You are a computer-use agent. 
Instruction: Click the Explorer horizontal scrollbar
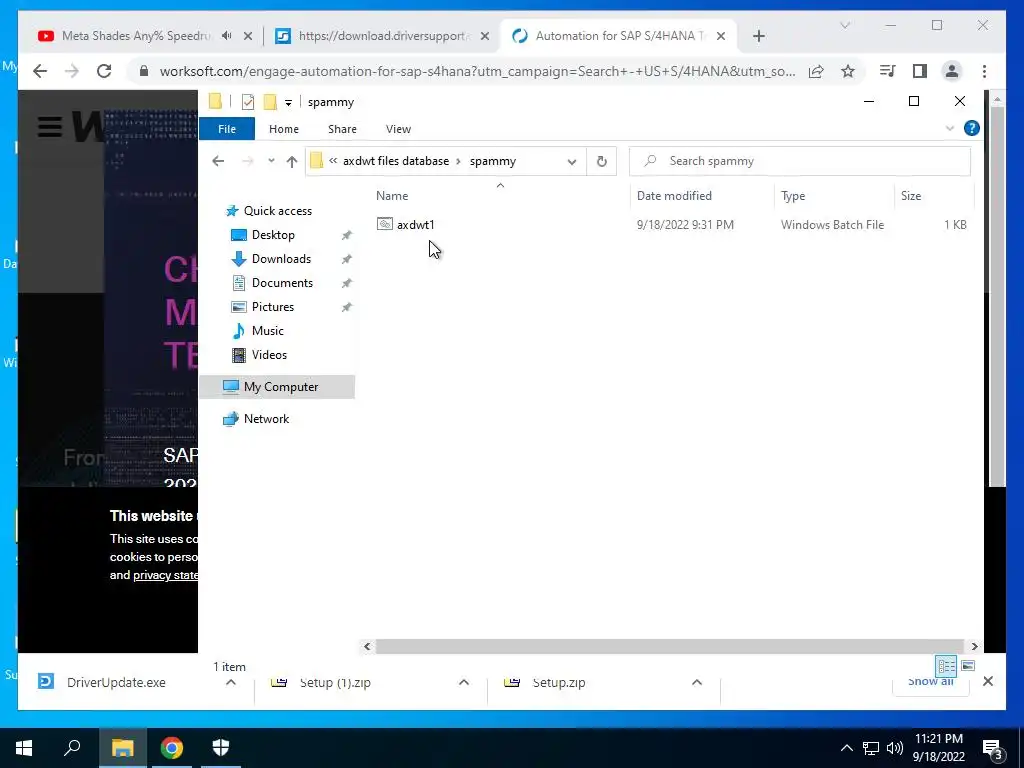(x=670, y=647)
